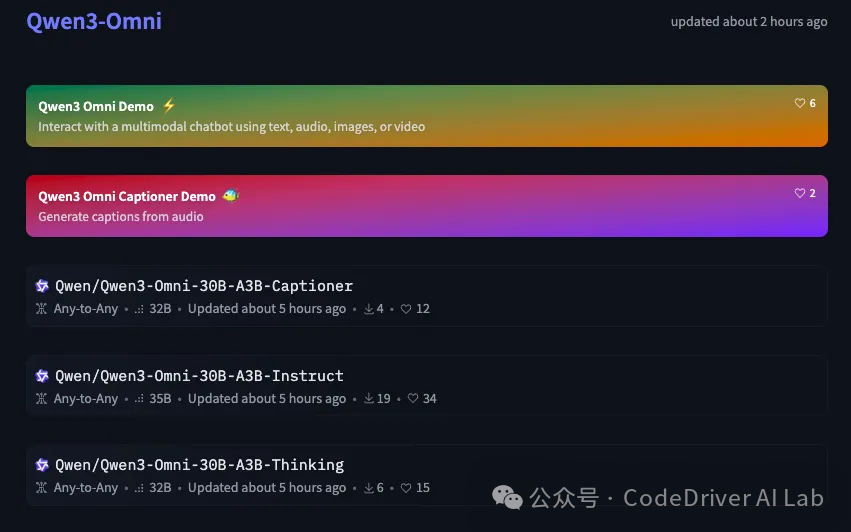The width and height of the screenshot is (851, 532).
Task: Open the Qwen3 Omni Captioner Demo card
Action: [x=427, y=206]
